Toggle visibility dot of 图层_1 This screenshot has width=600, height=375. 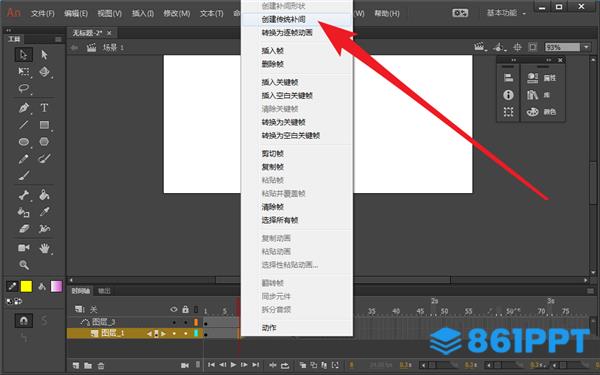(x=174, y=334)
